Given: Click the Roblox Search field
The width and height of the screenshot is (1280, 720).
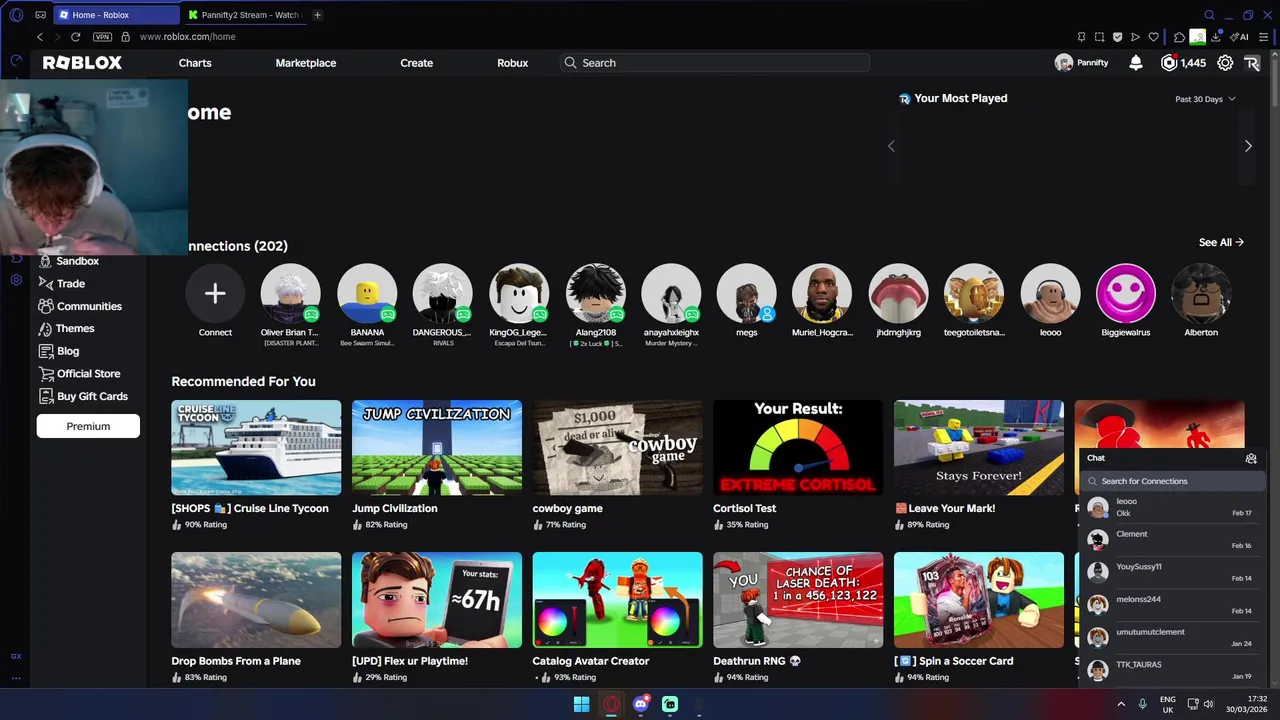Looking at the screenshot, I should [x=715, y=63].
